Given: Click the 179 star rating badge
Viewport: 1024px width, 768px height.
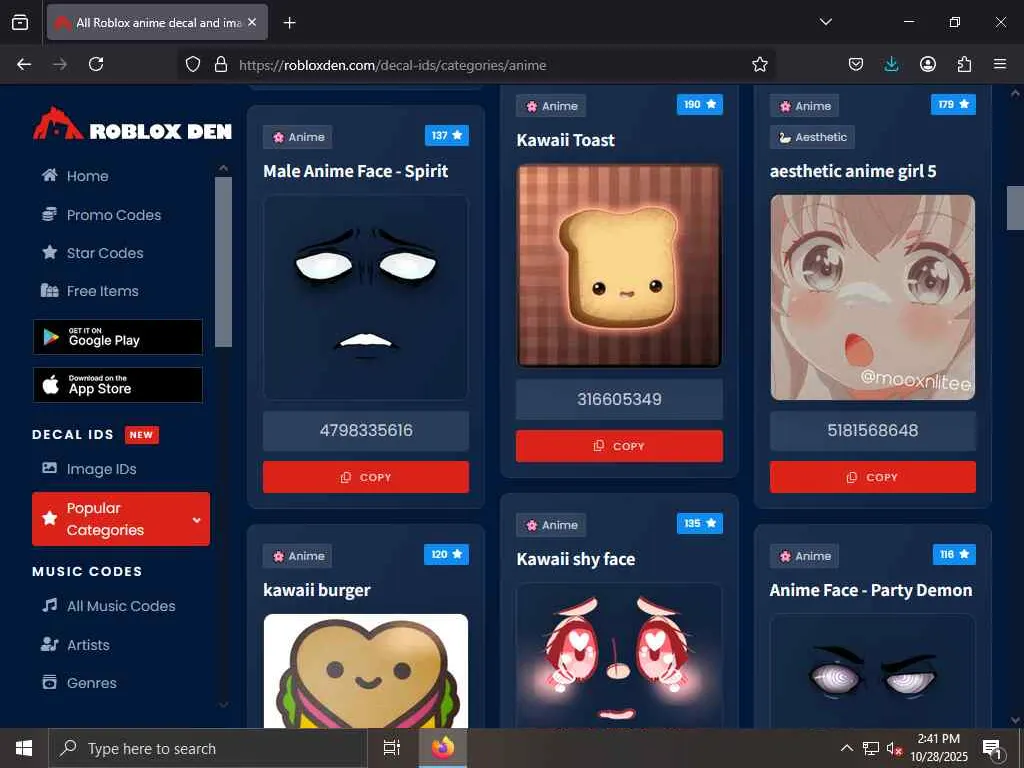Looking at the screenshot, I should coord(953,104).
